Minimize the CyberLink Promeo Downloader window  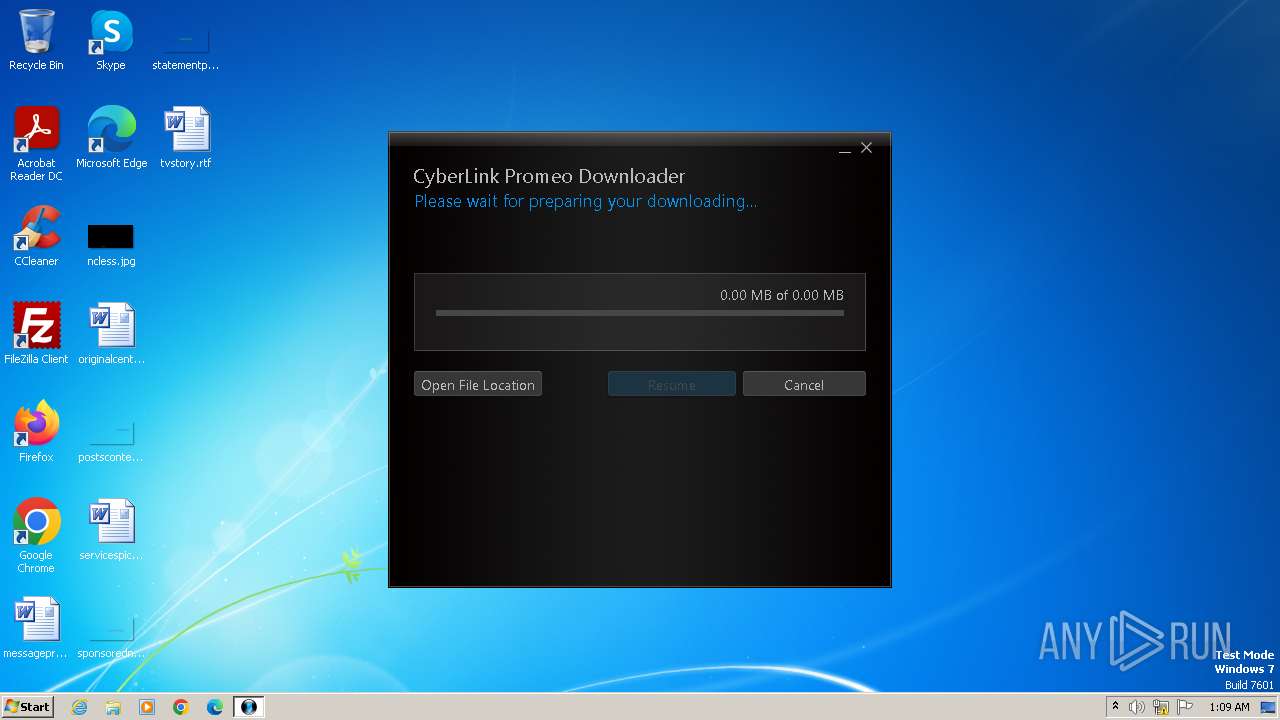click(x=845, y=148)
